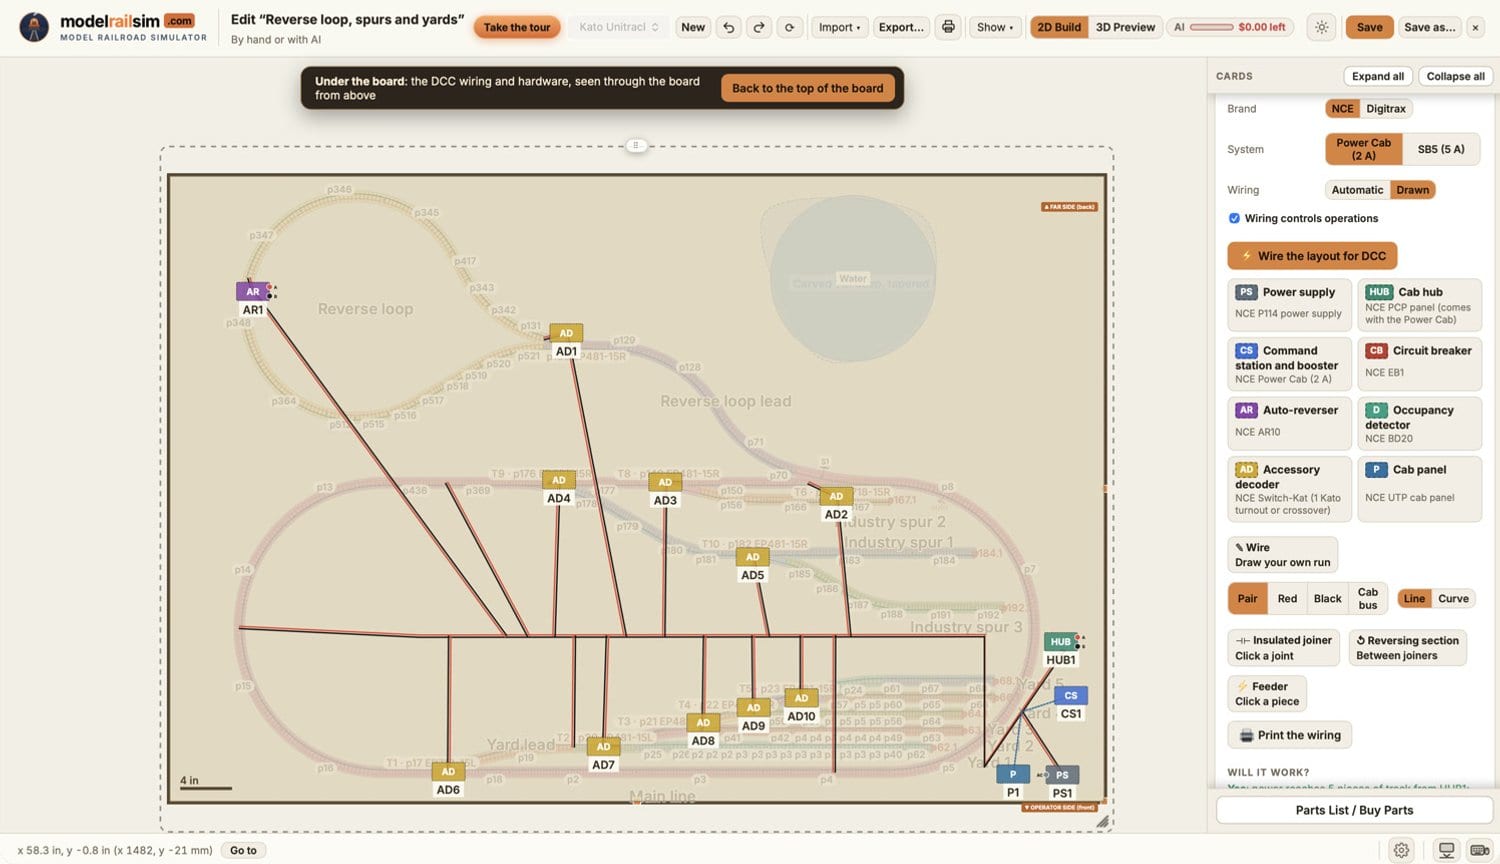Click the keyboard camera icon in status bar
Viewport: 1500px width, 864px height.
[x=1480, y=850]
